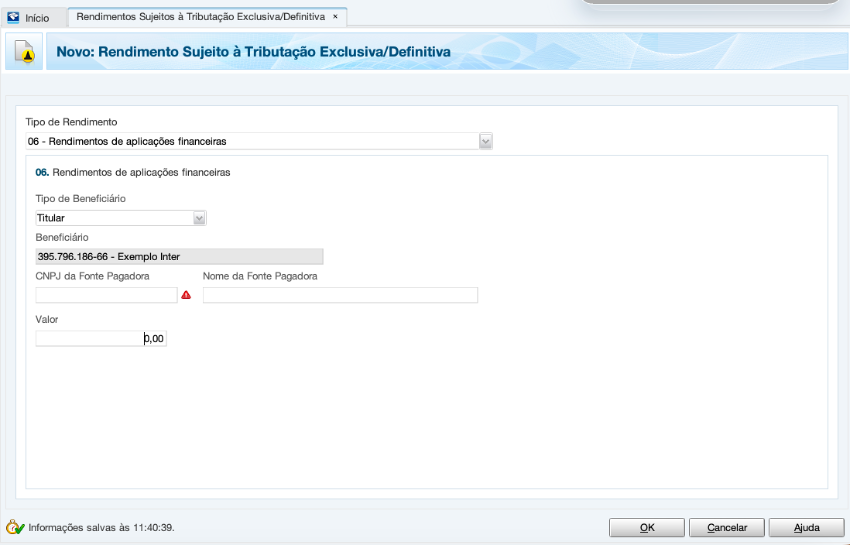Click the '06. Rendimentos de aplicações financeiras' heading
This screenshot has width=850, height=546.
[133, 172]
